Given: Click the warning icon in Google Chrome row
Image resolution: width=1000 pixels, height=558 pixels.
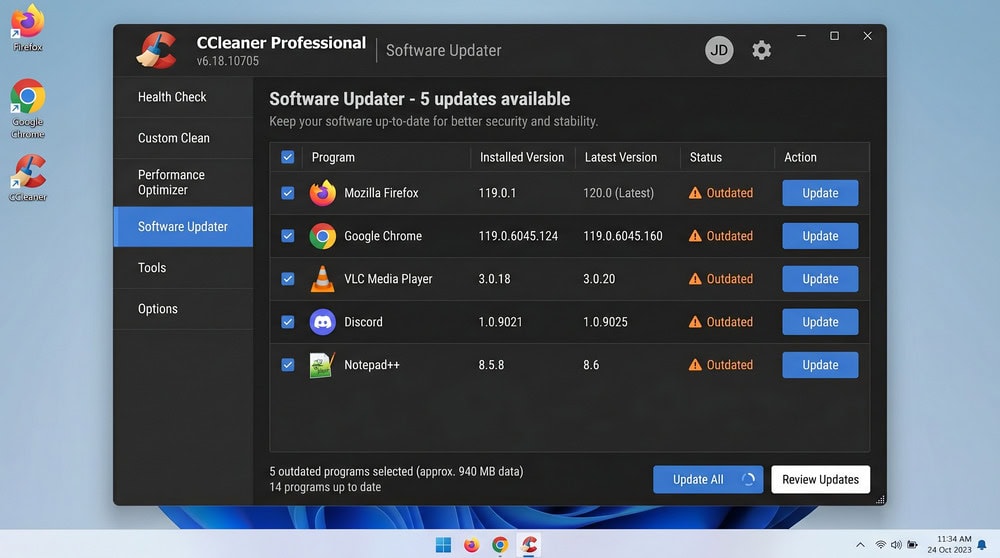Looking at the screenshot, I should (x=695, y=236).
